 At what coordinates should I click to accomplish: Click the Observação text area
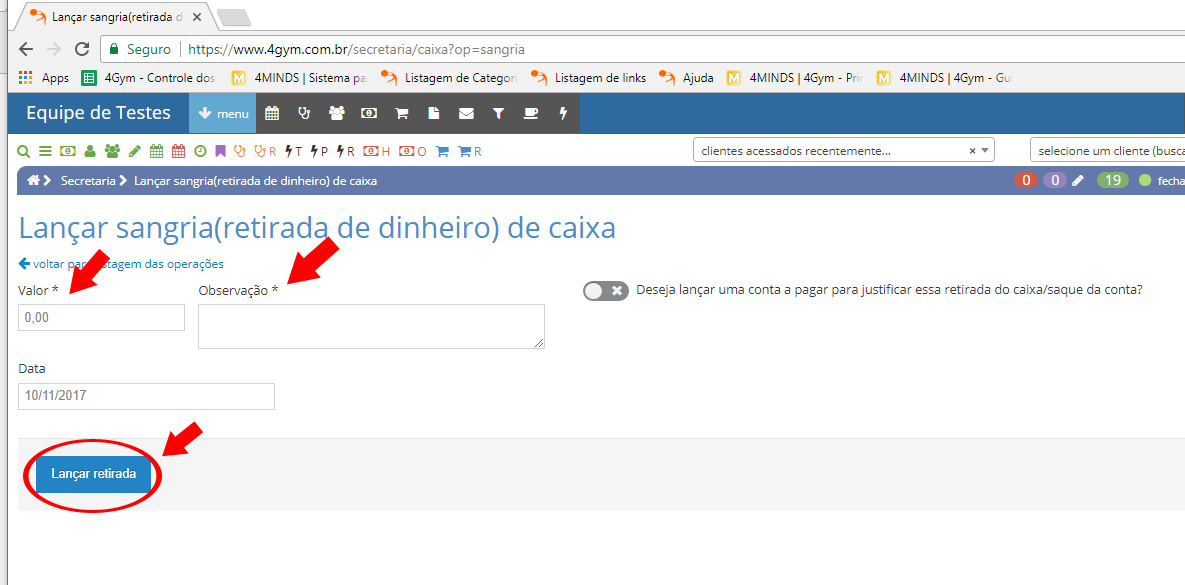point(371,326)
